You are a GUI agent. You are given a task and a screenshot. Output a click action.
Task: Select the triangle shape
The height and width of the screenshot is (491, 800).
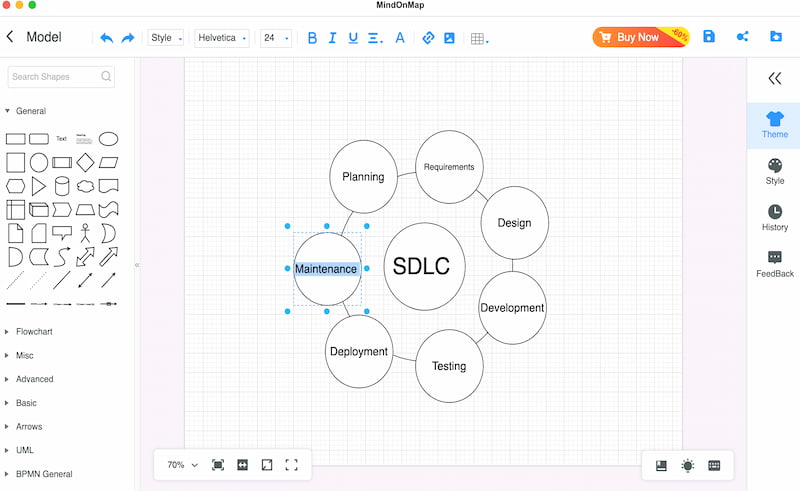pyautogui.click(x=39, y=186)
